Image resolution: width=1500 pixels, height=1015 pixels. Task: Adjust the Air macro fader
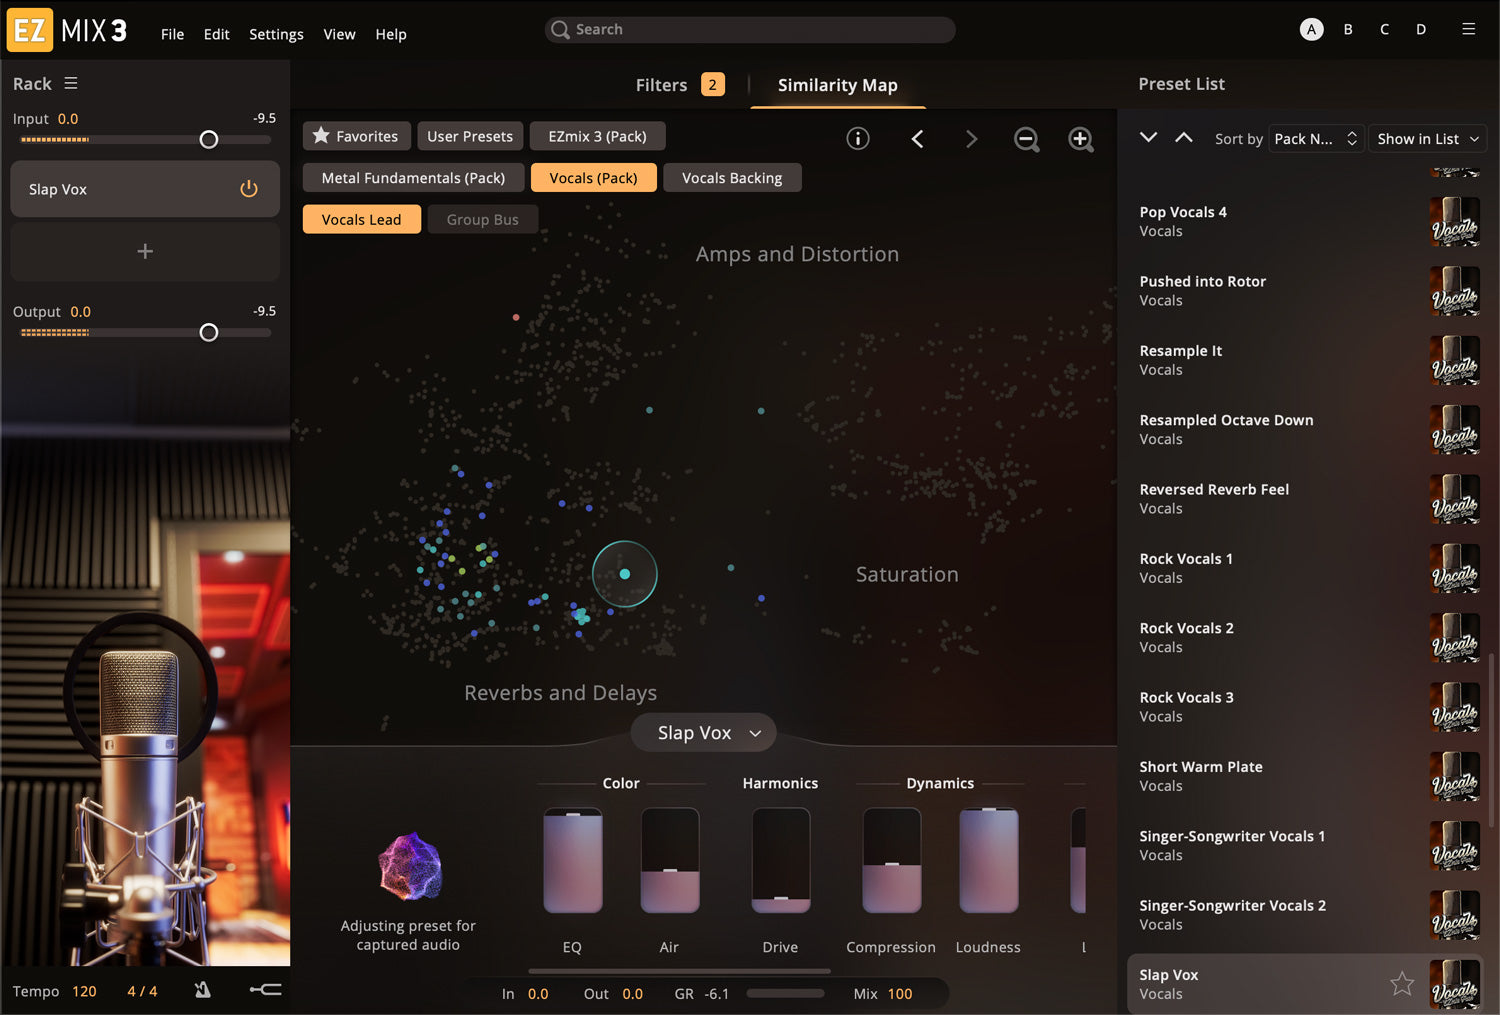[670, 861]
